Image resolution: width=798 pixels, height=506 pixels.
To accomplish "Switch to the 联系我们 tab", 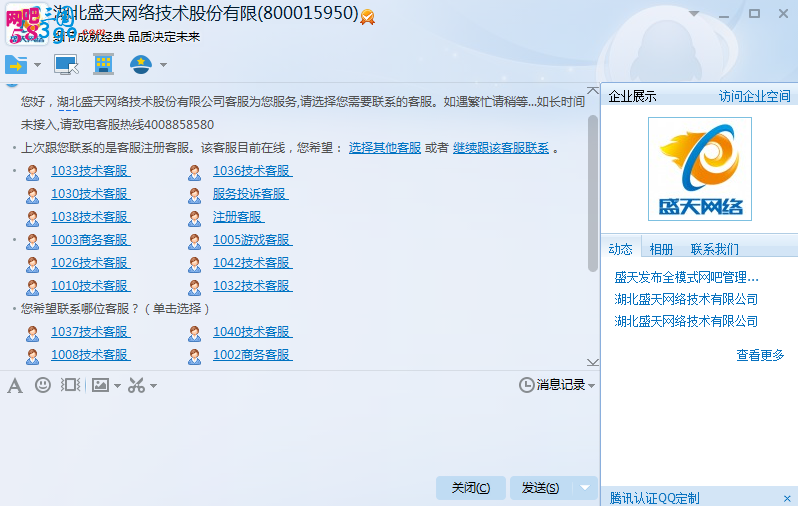I will 715,249.
